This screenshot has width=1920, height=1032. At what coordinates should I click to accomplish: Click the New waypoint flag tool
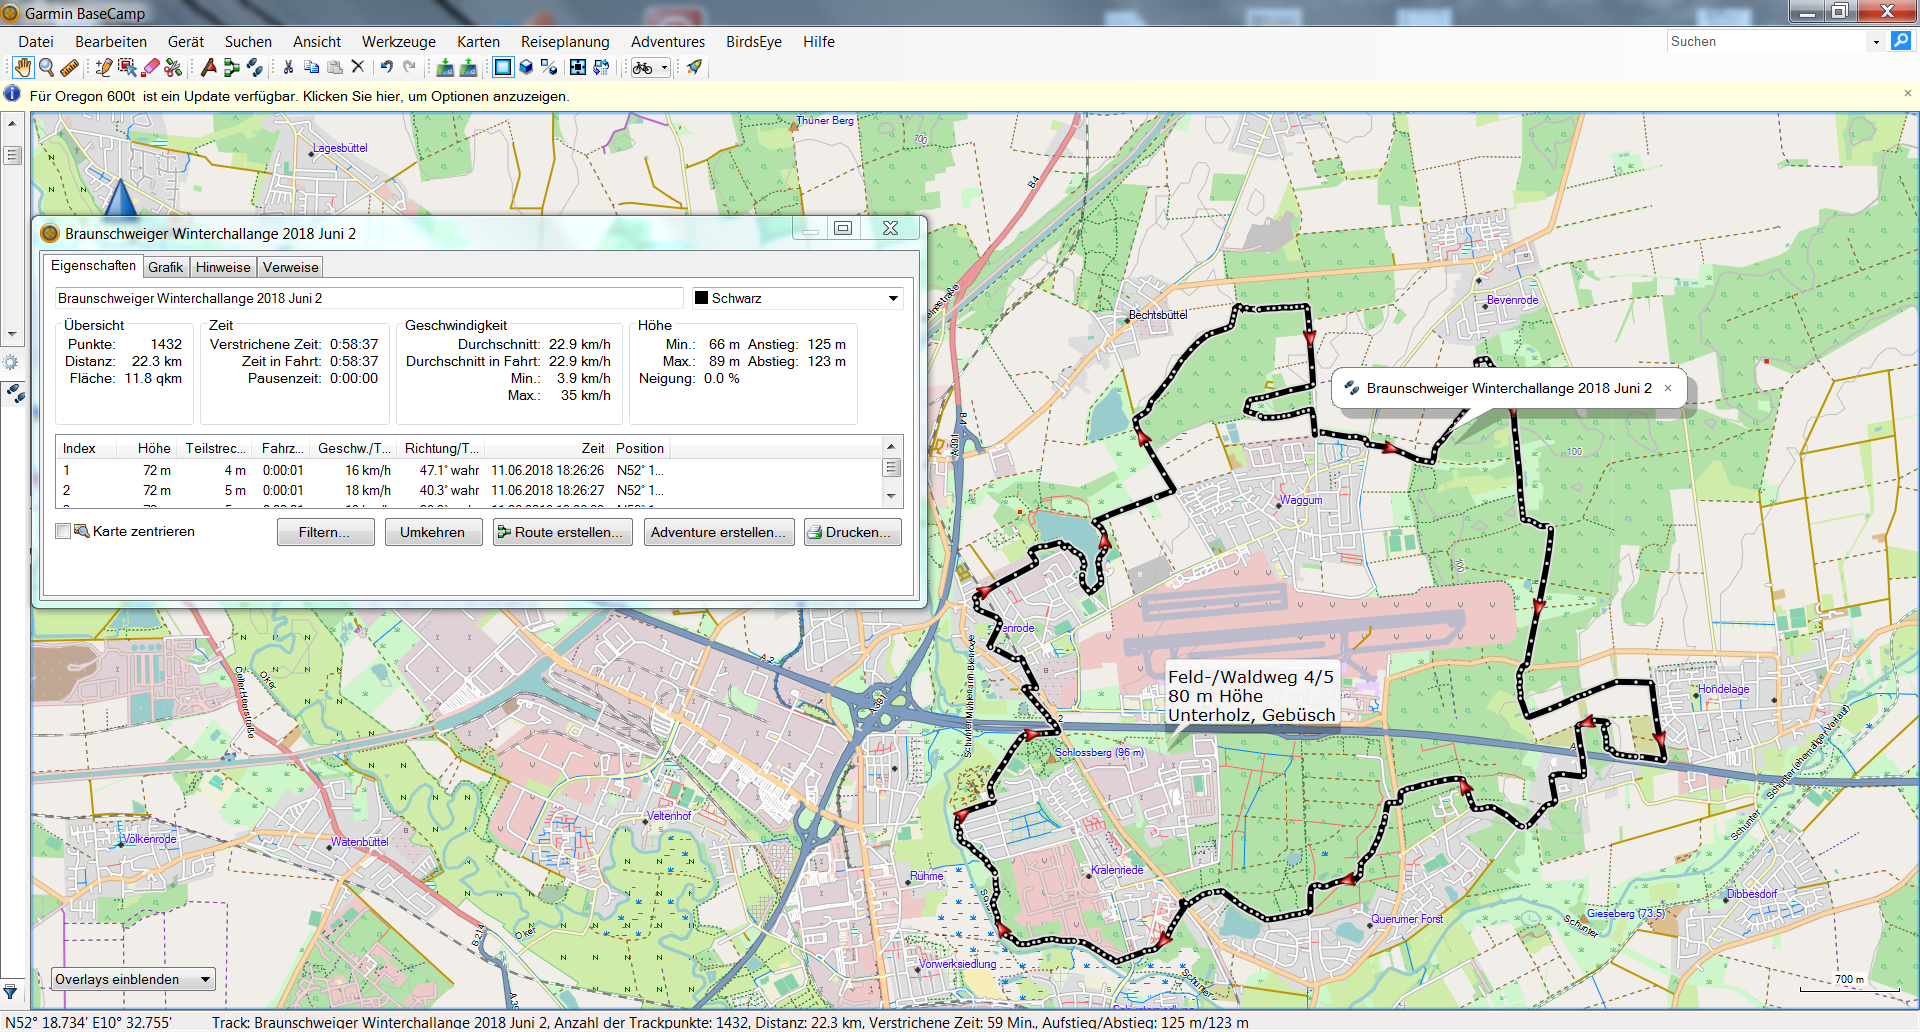208,68
